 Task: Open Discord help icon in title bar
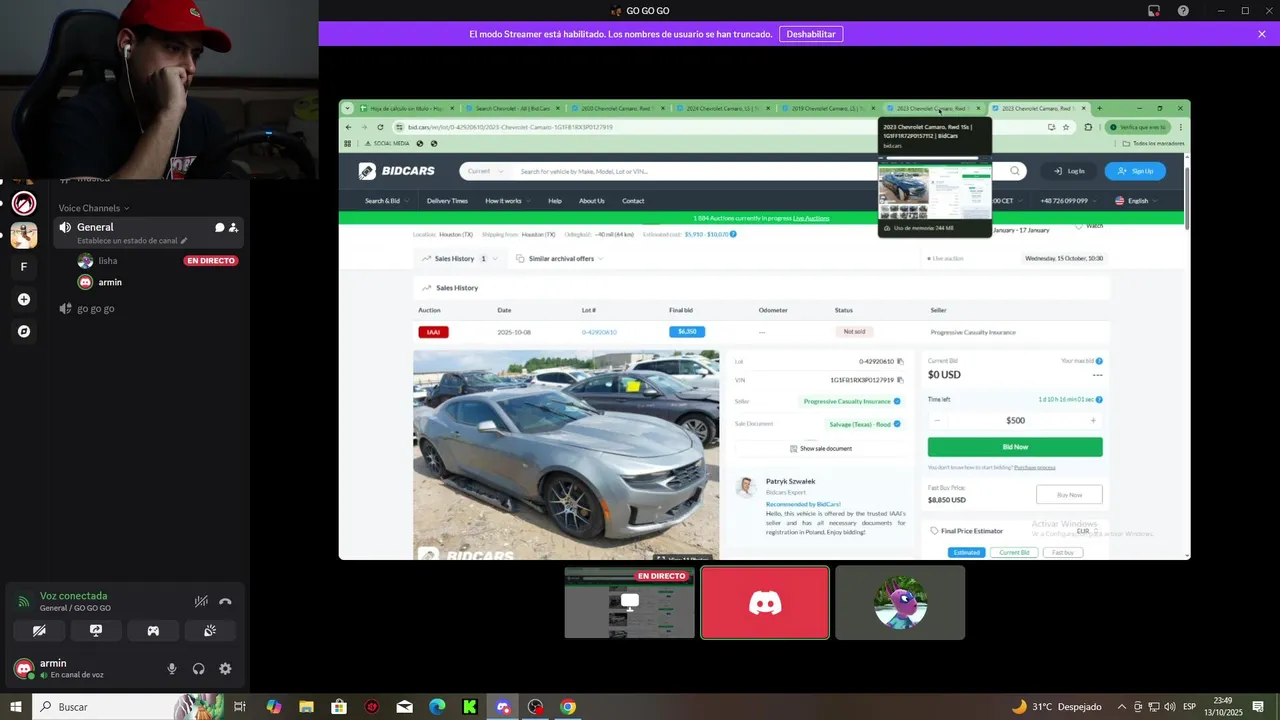click(1183, 11)
